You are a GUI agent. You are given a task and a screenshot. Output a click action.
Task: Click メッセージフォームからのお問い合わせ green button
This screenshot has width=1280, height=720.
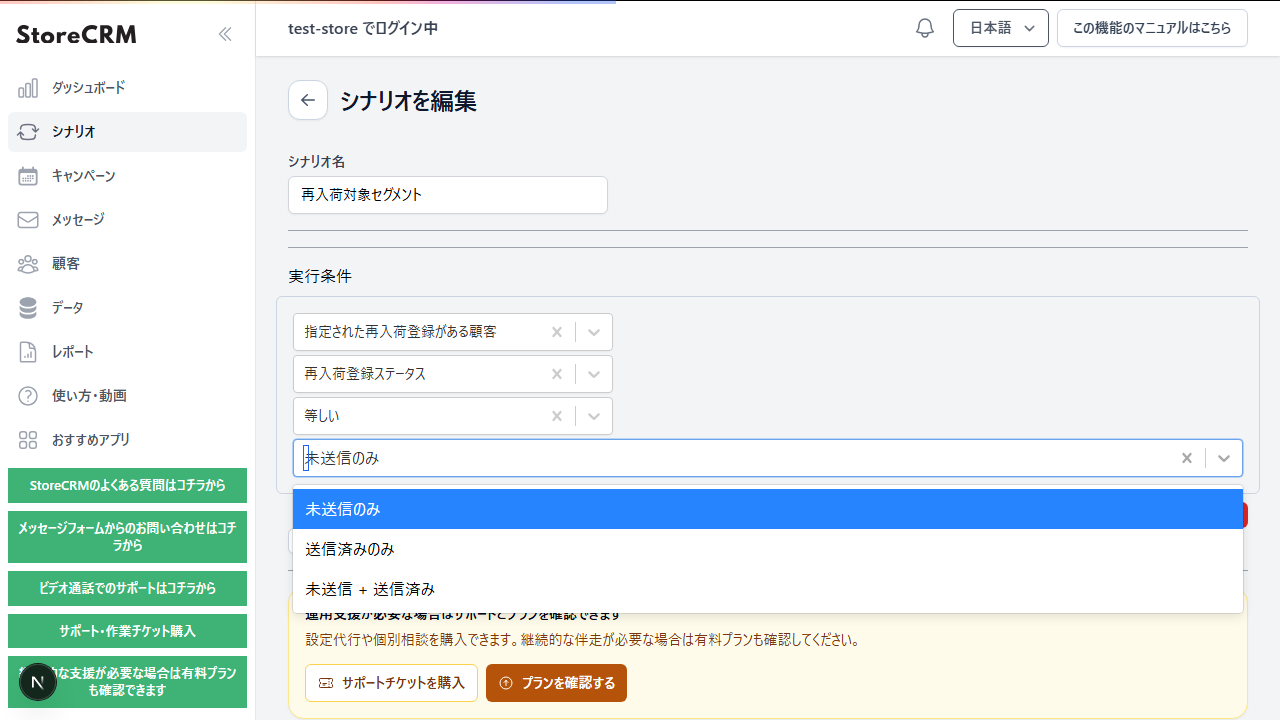(x=127, y=537)
